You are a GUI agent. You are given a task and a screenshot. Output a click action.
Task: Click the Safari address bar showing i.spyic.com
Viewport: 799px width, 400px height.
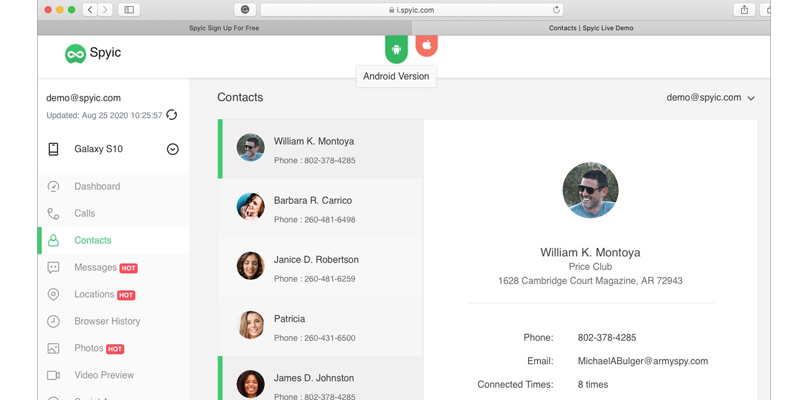410,10
